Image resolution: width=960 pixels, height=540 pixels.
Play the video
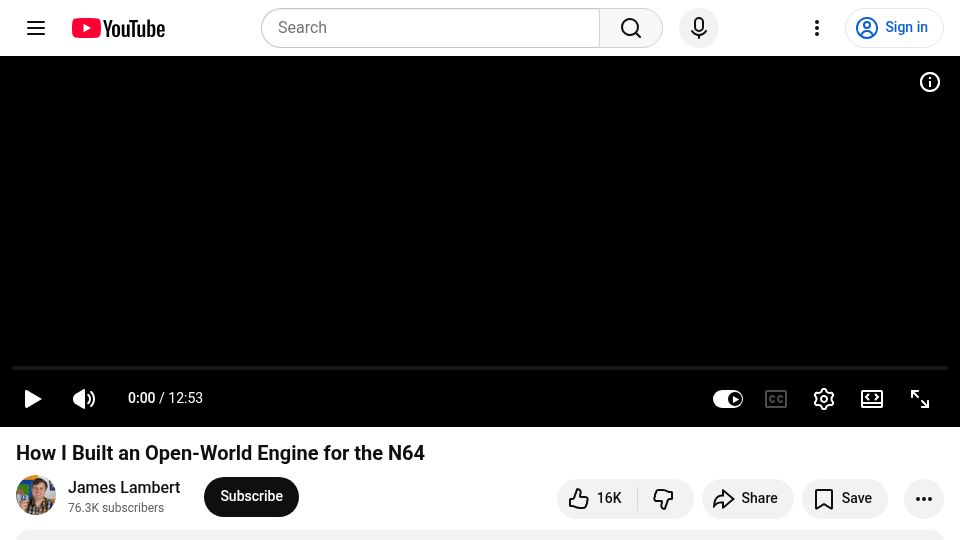pos(32,399)
